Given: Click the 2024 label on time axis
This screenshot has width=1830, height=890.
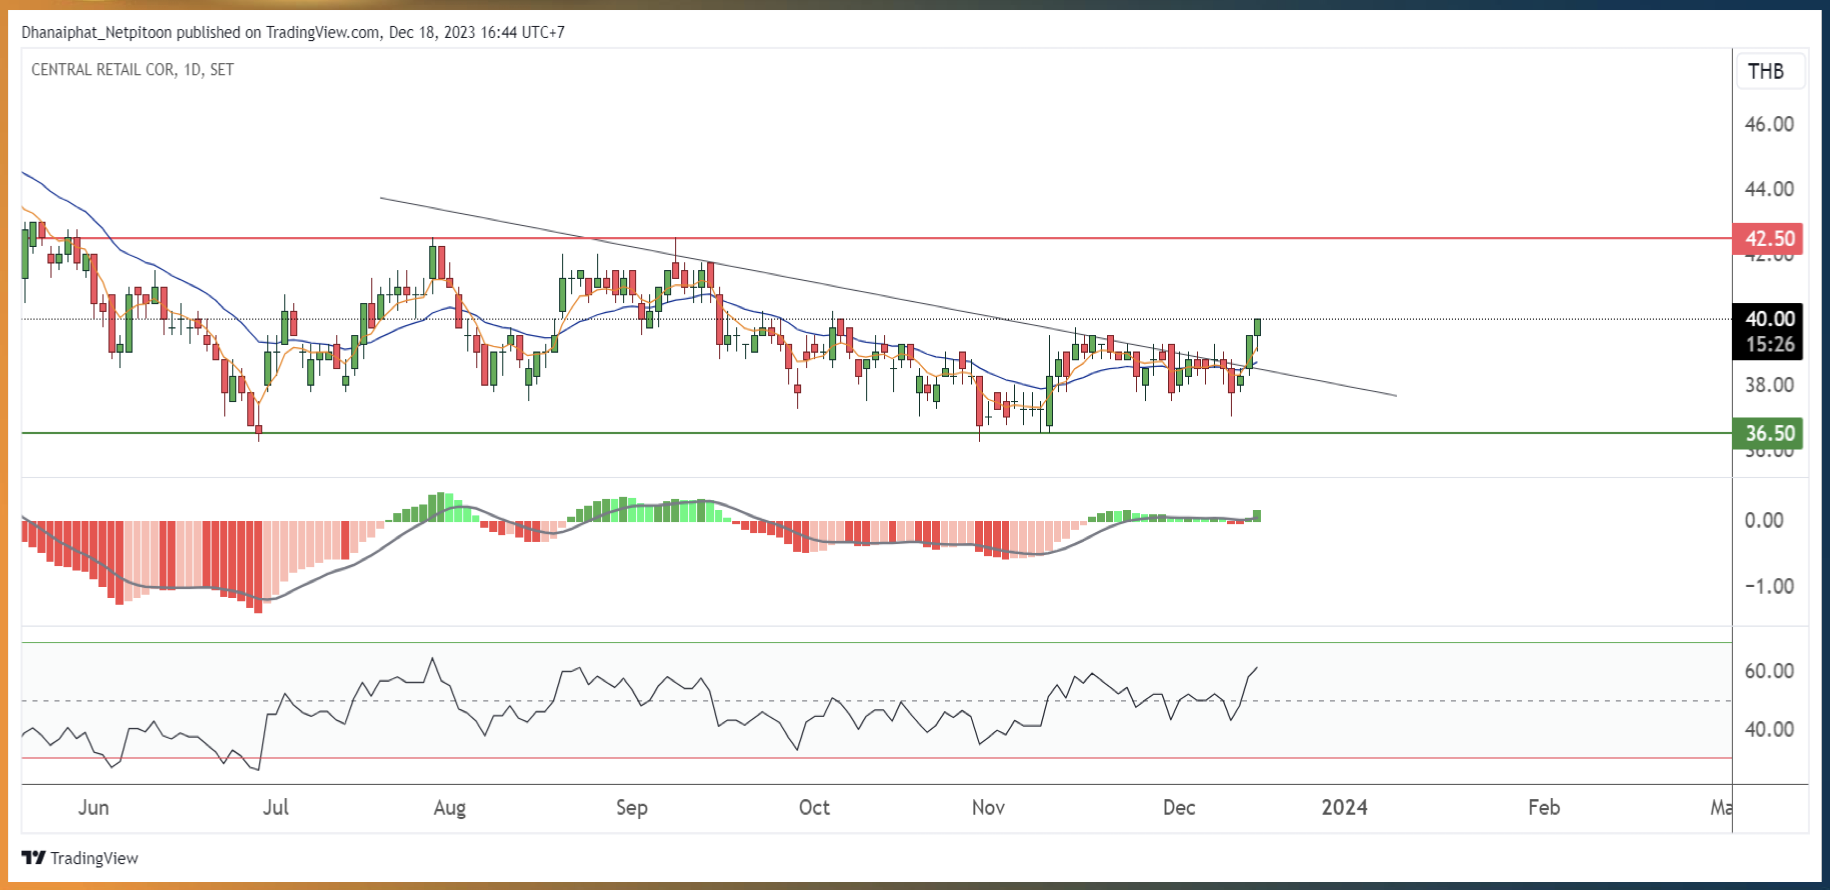Looking at the screenshot, I should pyautogui.click(x=1344, y=807).
